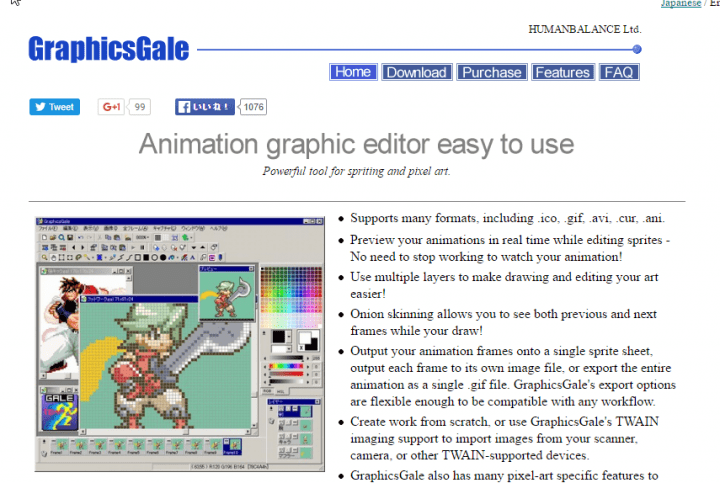The height and width of the screenshot is (483, 720).
Task: Click the bullet 'Output your animation frames onto'
Action: 513,376
